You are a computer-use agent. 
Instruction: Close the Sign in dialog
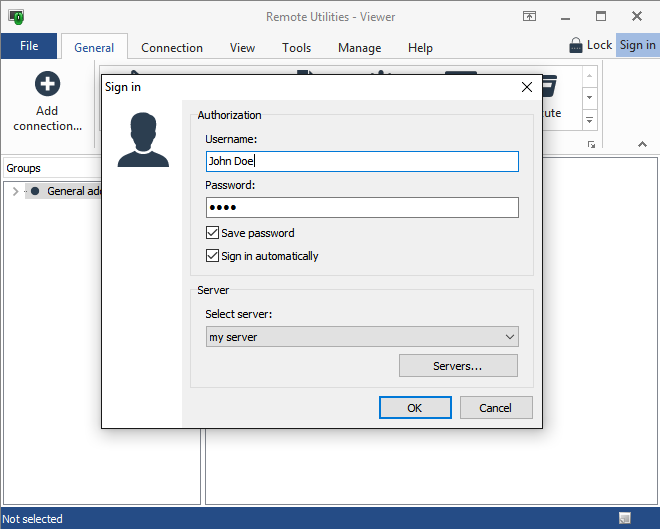[527, 87]
